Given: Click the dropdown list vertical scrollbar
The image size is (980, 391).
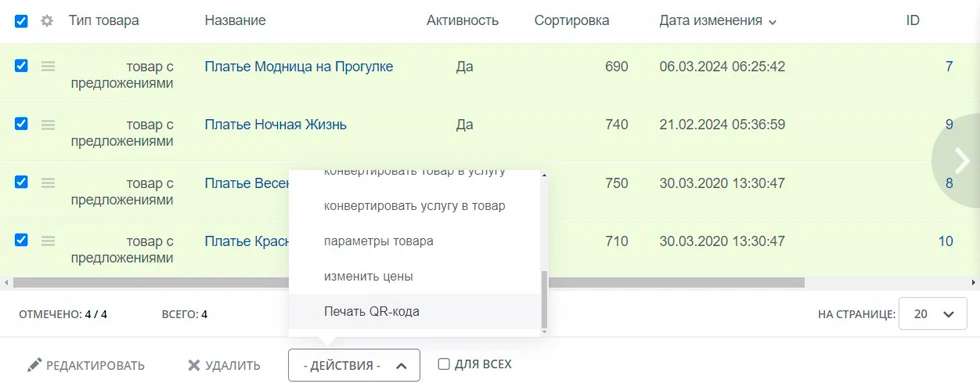Looking at the screenshot, I should pos(544,299).
